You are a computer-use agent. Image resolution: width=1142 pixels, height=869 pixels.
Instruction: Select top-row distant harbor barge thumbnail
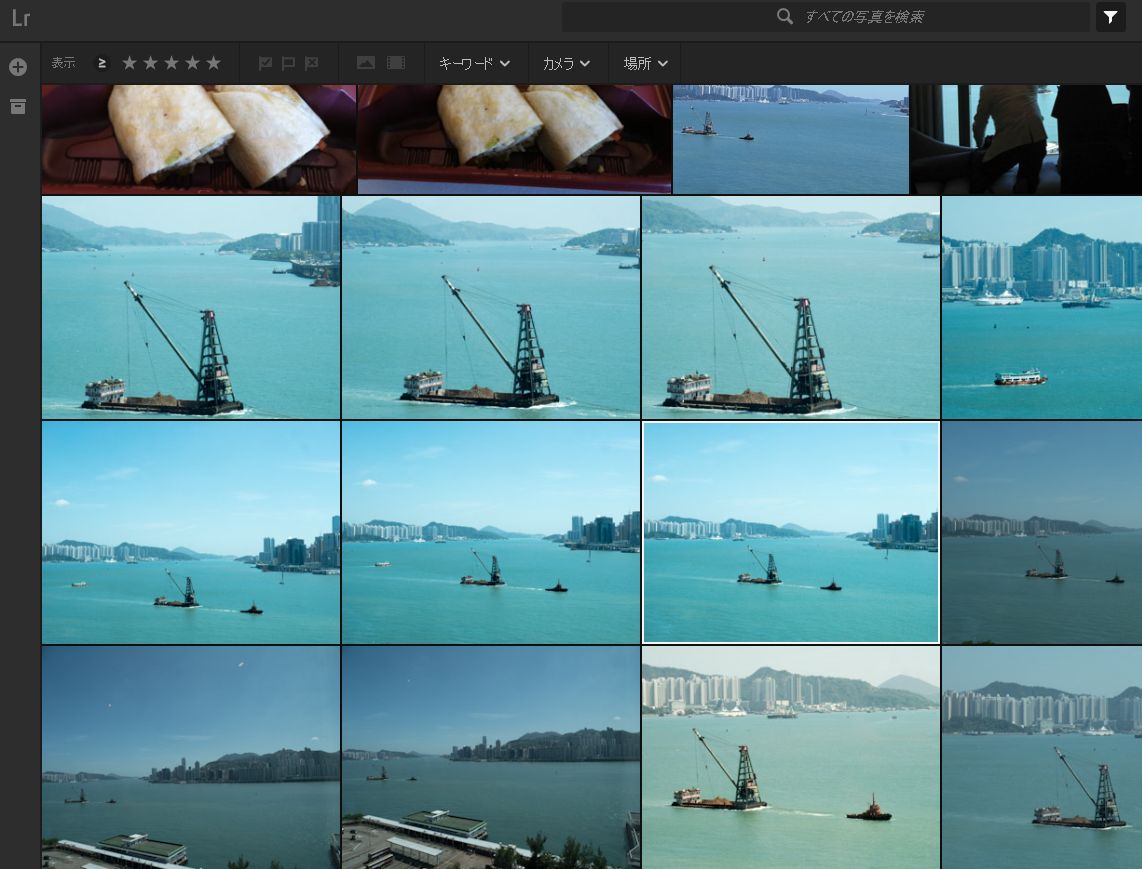[791, 139]
